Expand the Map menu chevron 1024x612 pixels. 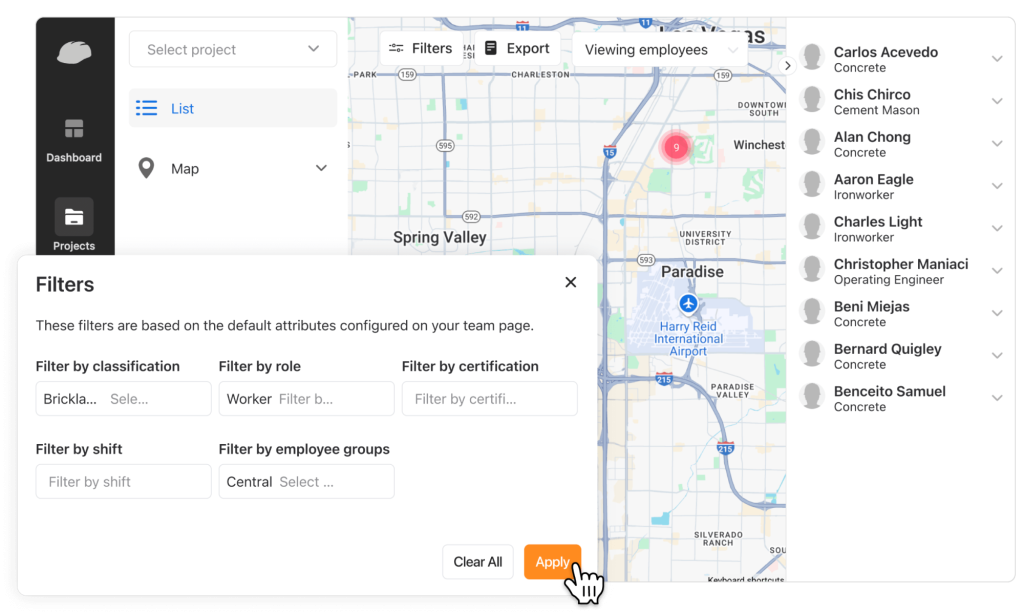point(321,168)
